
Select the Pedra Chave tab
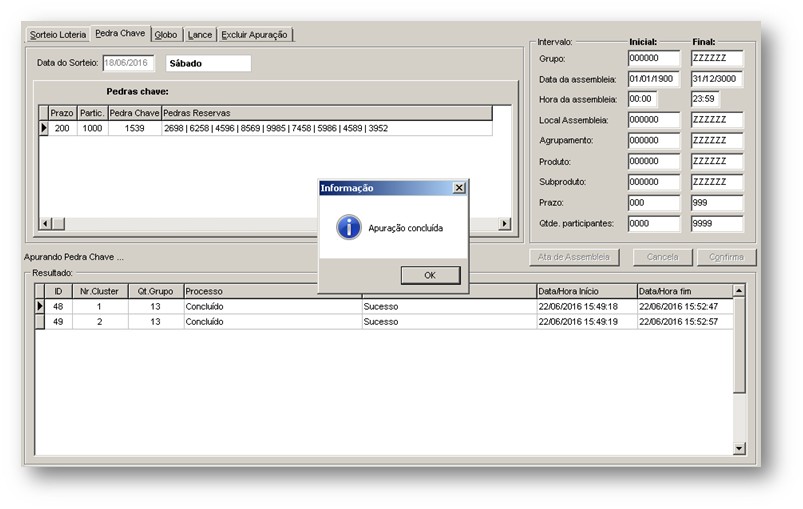coord(120,33)
